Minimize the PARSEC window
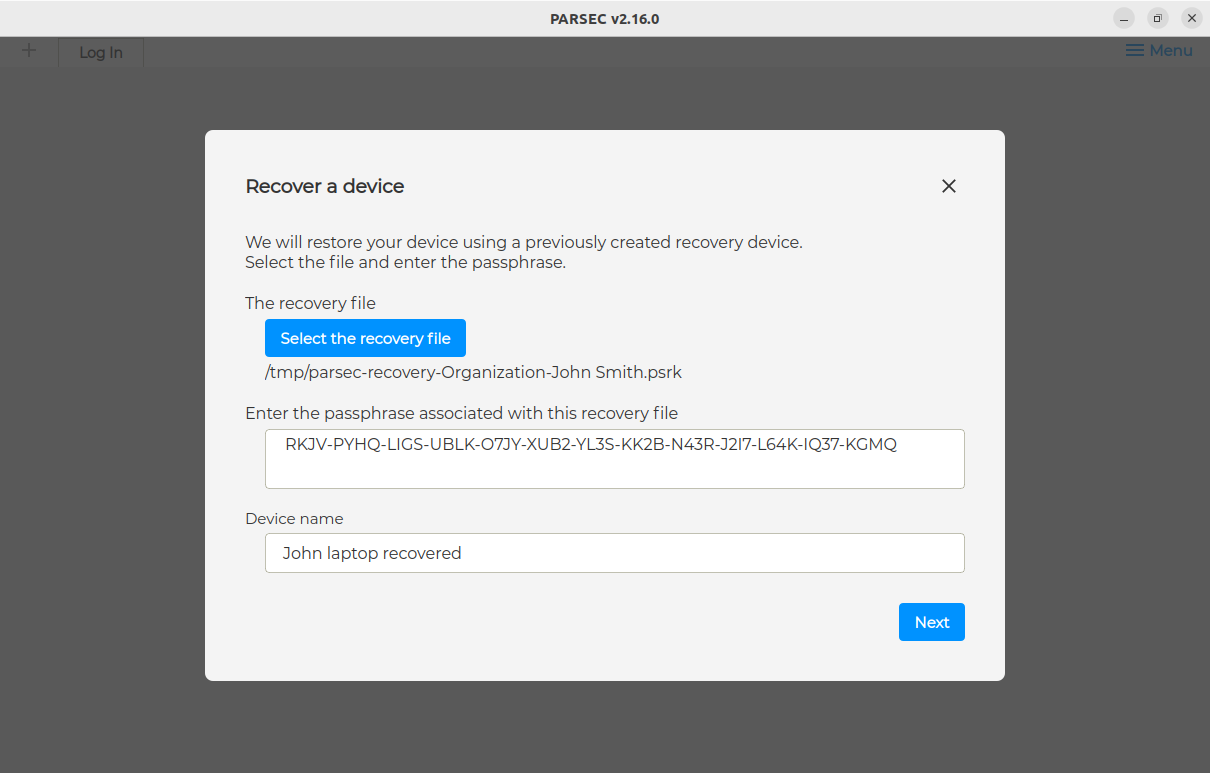 1125,18
